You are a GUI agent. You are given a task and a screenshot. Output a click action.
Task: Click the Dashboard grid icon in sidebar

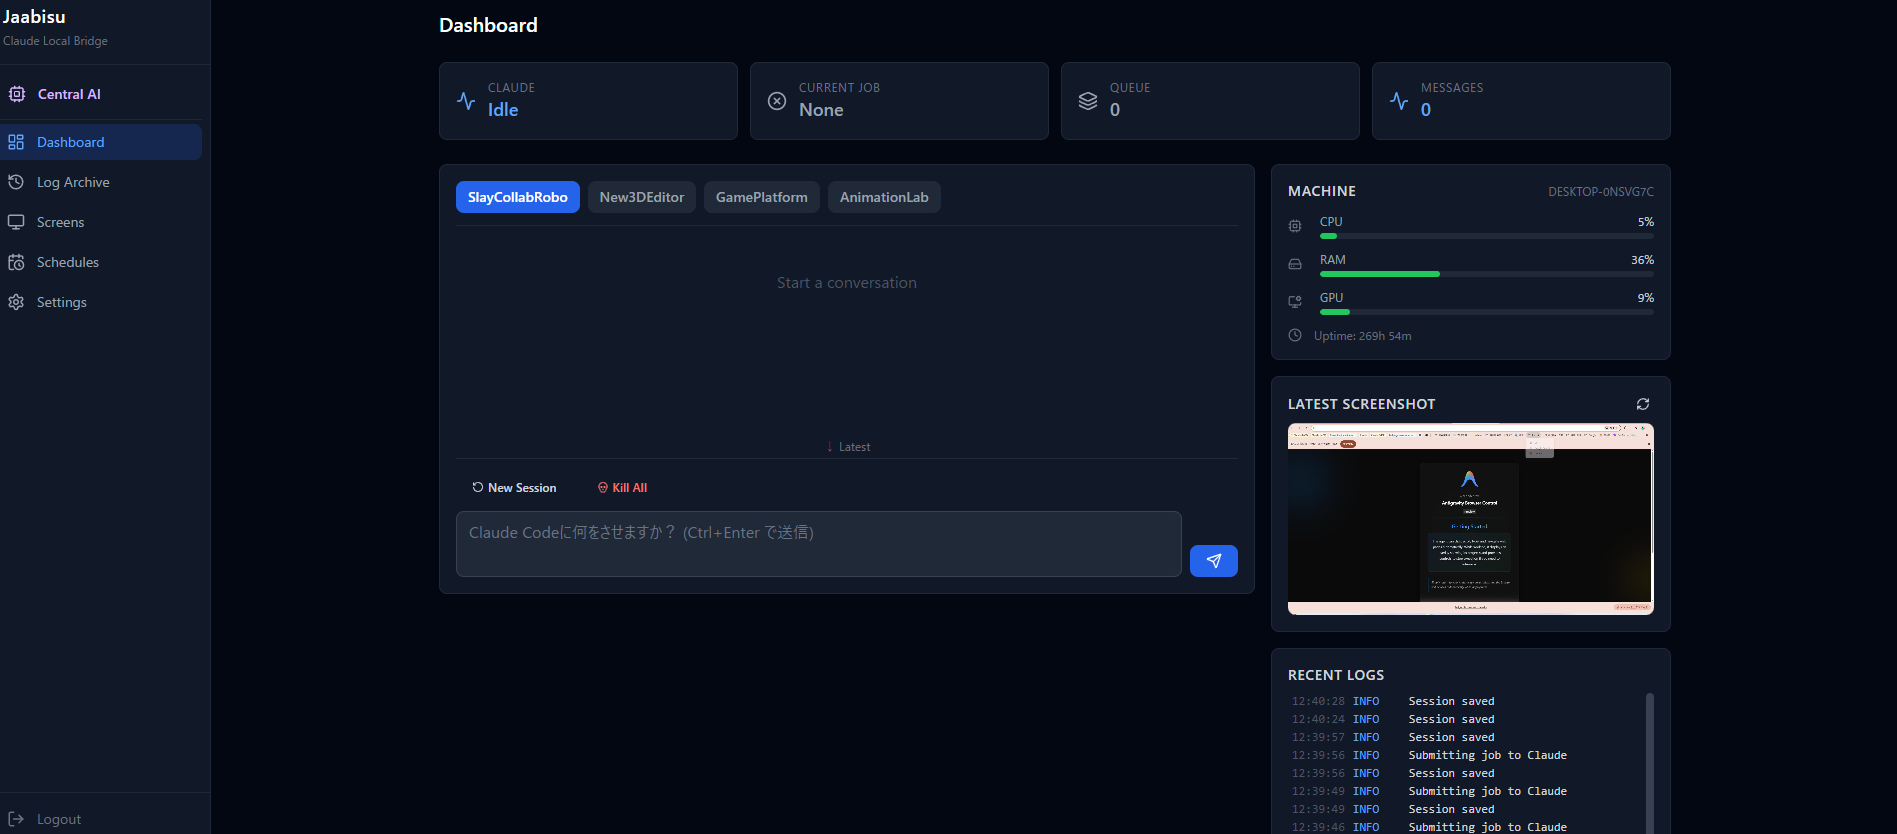pyautogui.click(x=16, y=142)
